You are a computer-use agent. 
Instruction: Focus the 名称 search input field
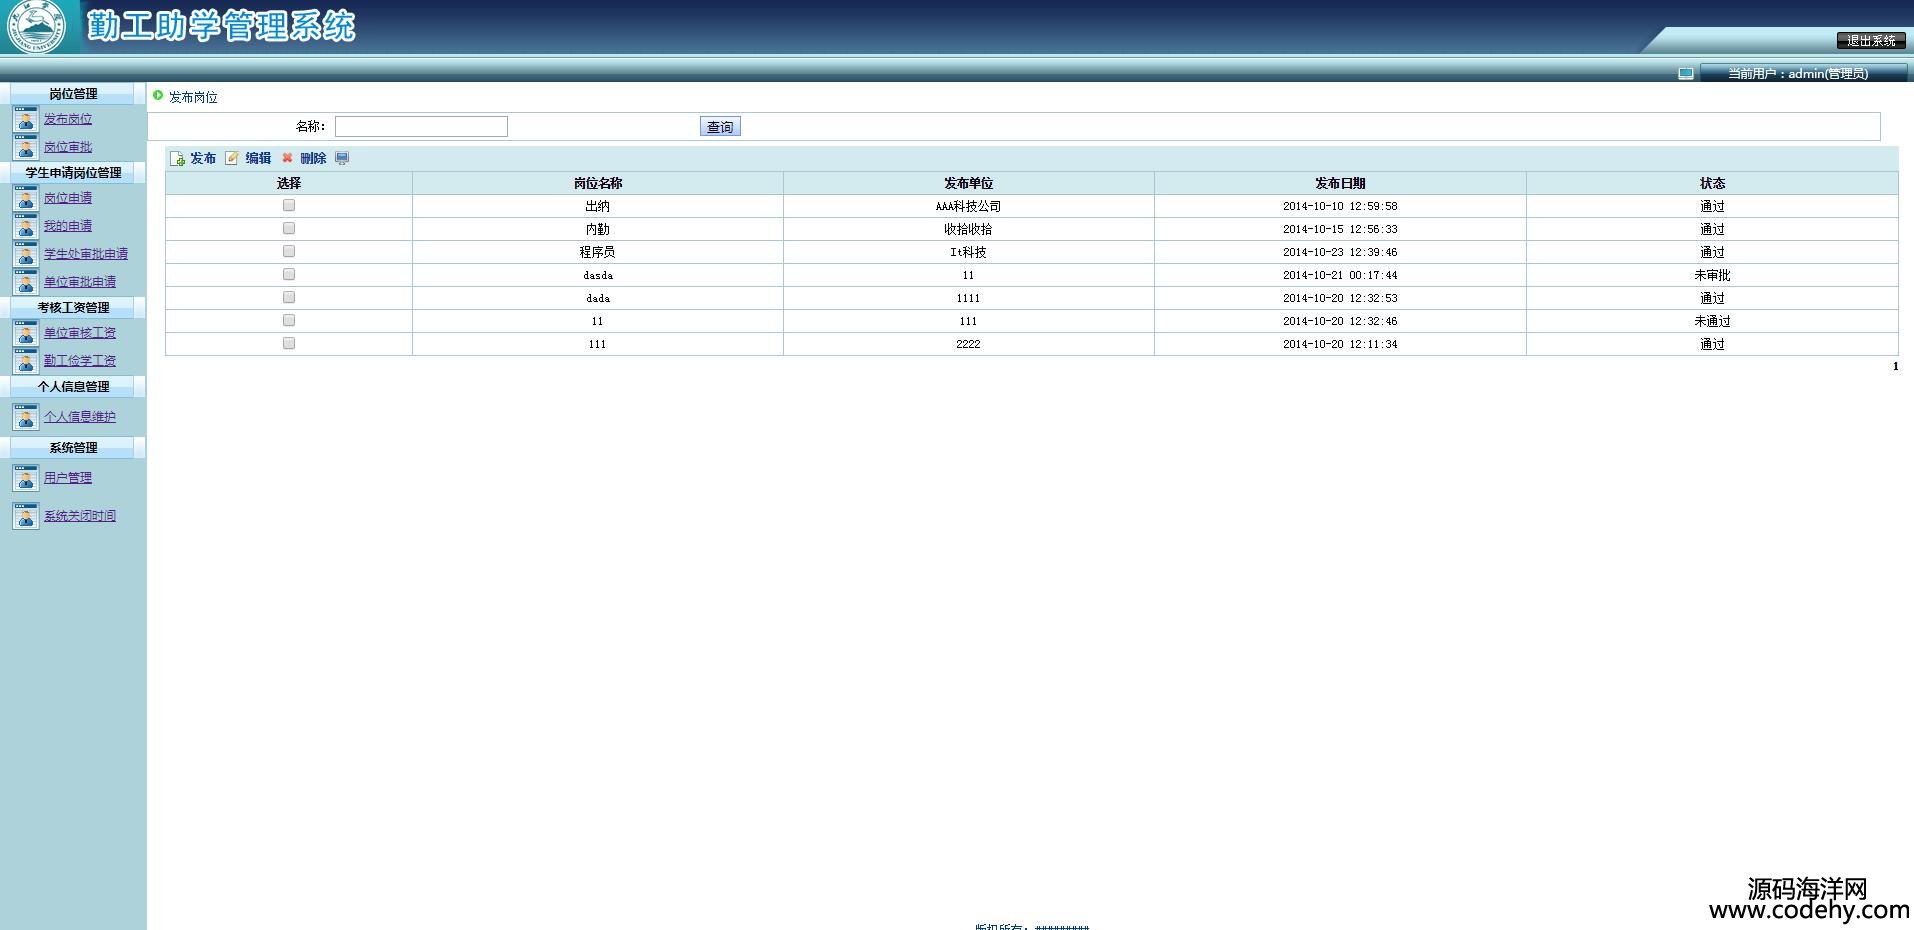[x=421, y=126]
